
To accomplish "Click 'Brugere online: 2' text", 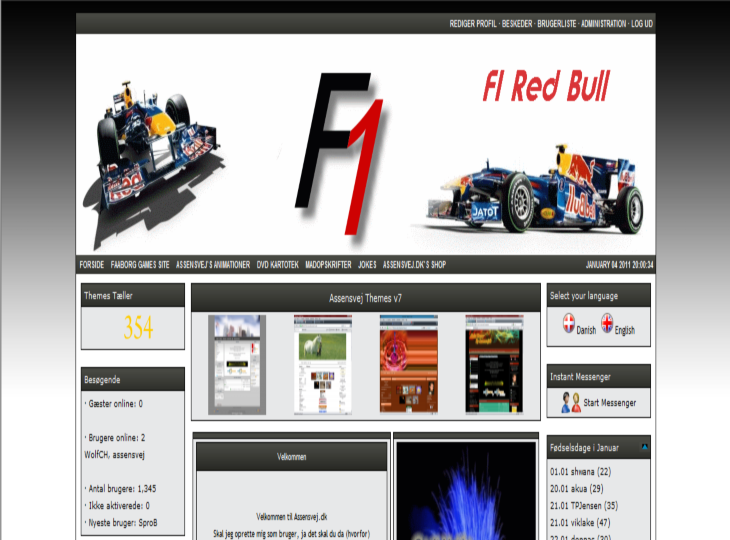I will [x=116, y=438].
